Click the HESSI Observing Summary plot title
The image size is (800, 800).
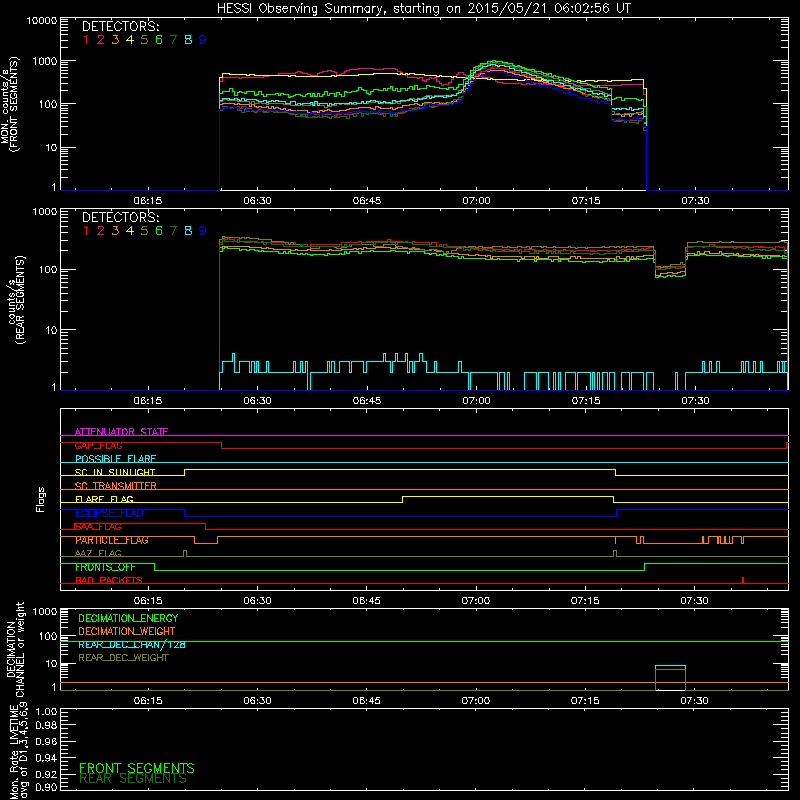click(423, 9)
